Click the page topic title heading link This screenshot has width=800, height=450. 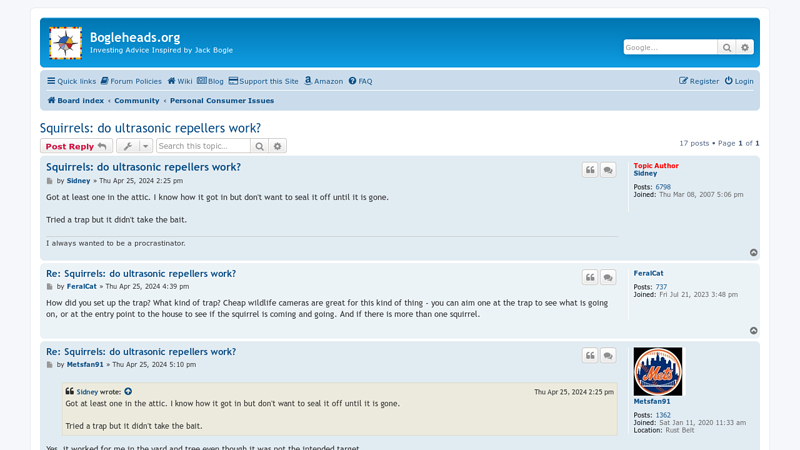(150, 128)
